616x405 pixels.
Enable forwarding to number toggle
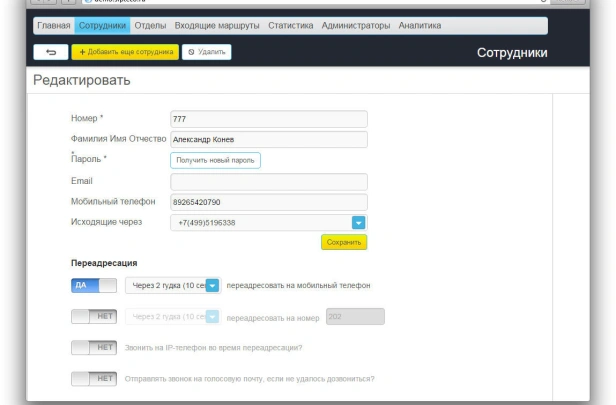pos(94,316)
